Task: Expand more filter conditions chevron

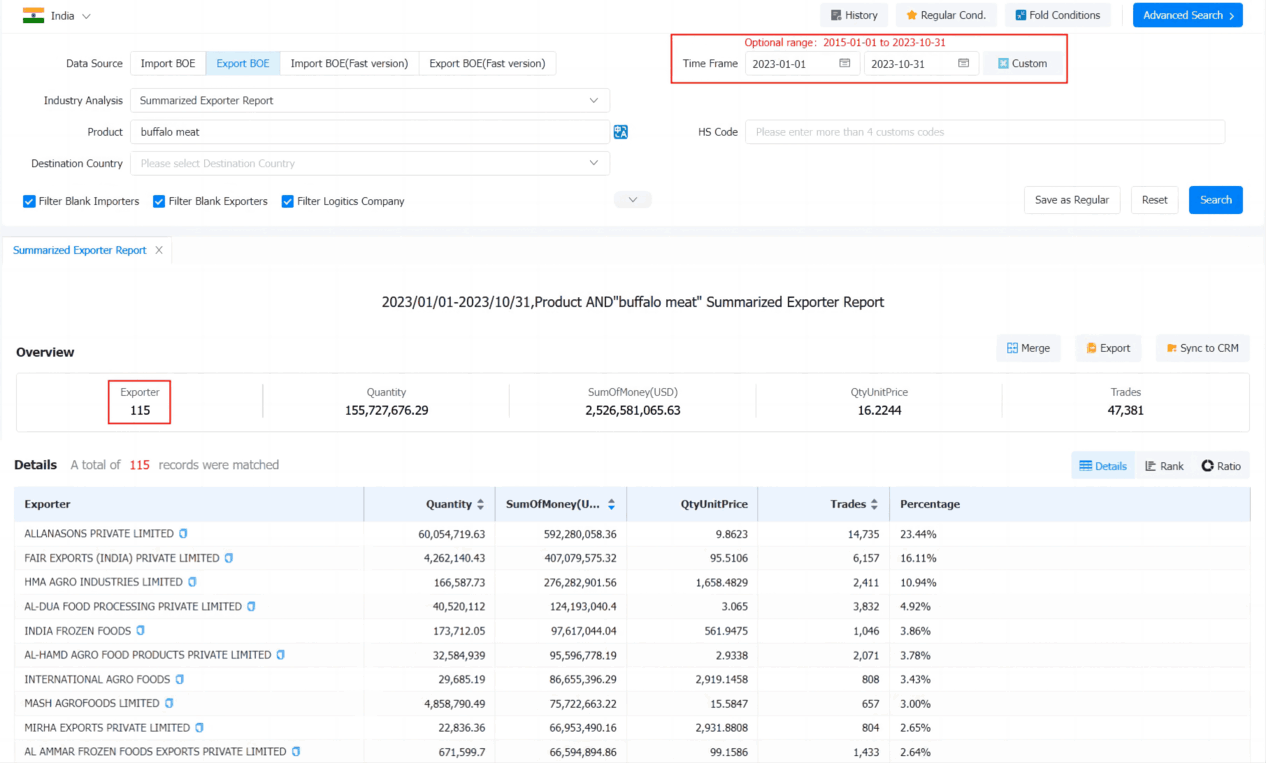Action: 633,200
